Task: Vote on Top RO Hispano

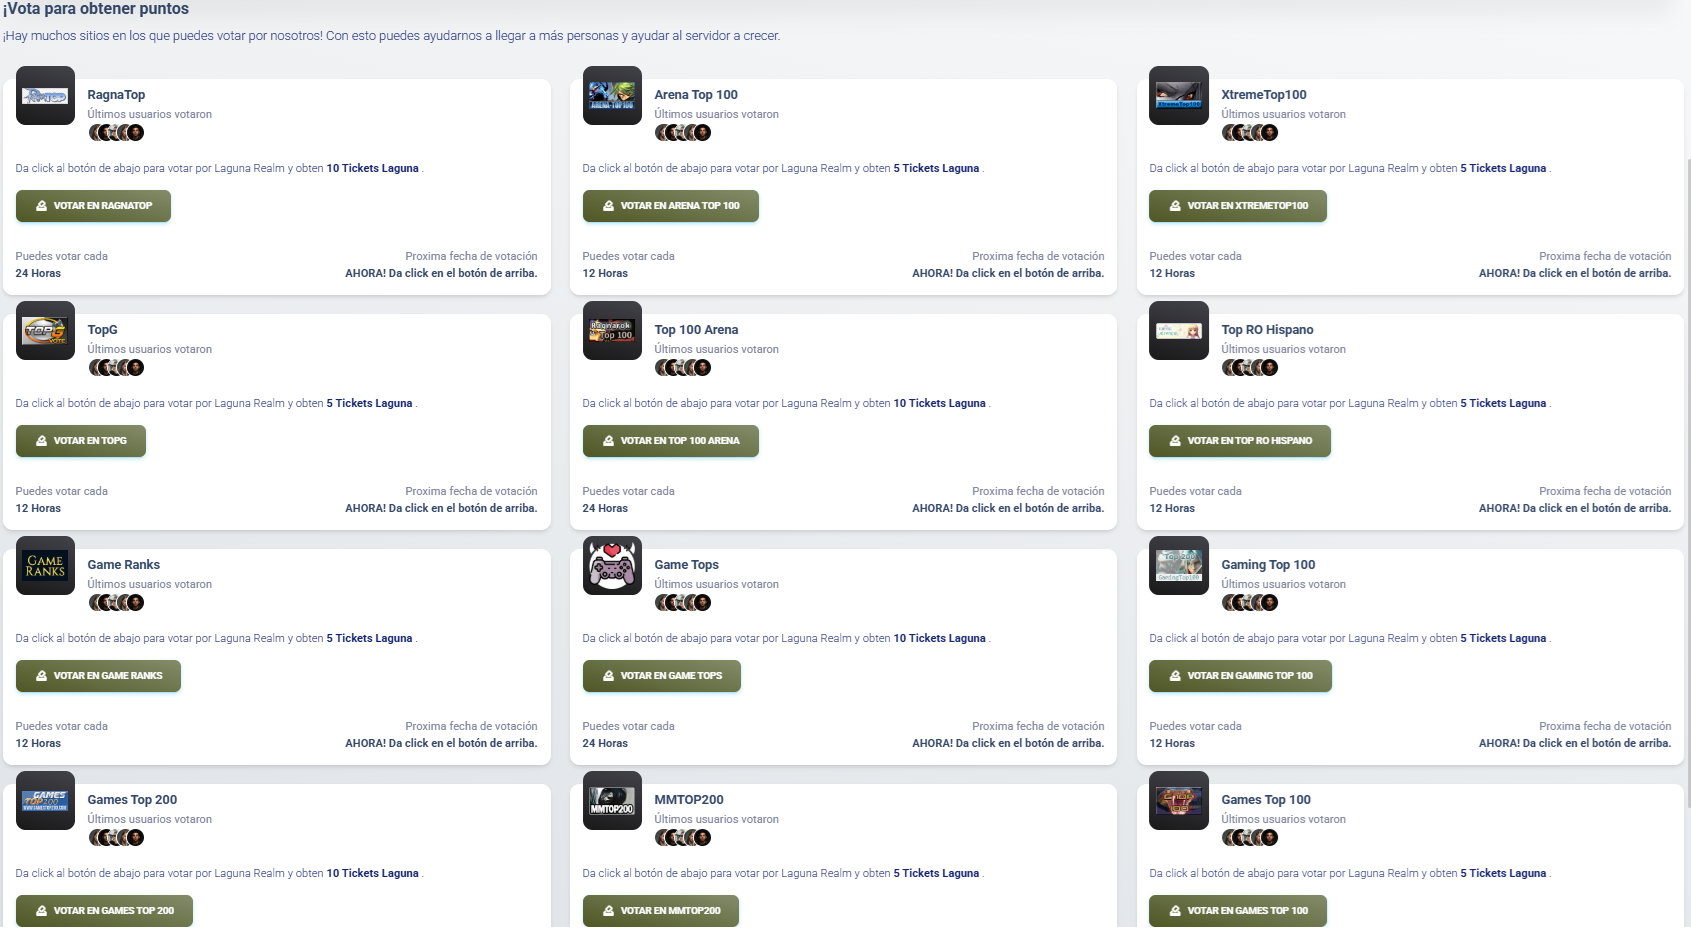Action: pos(1240,441)
